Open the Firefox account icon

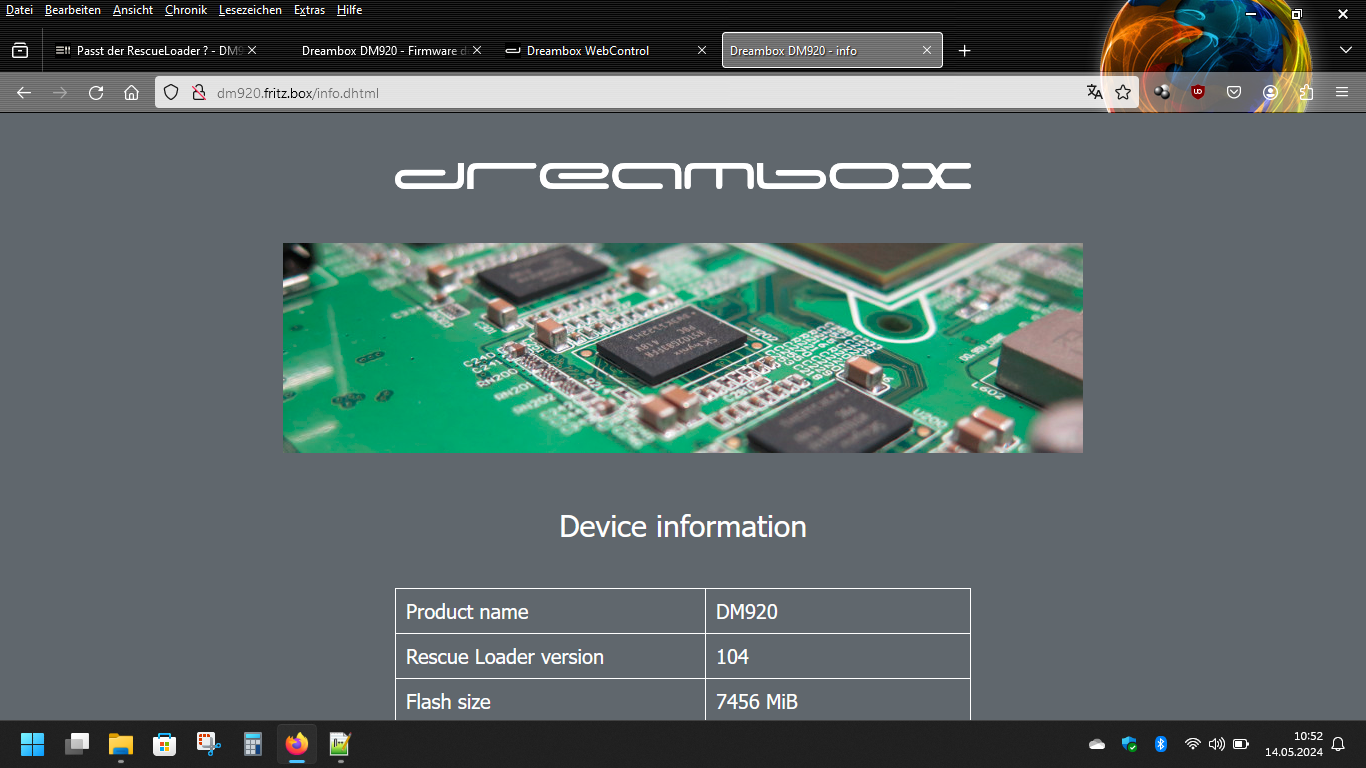[1270, 92]
